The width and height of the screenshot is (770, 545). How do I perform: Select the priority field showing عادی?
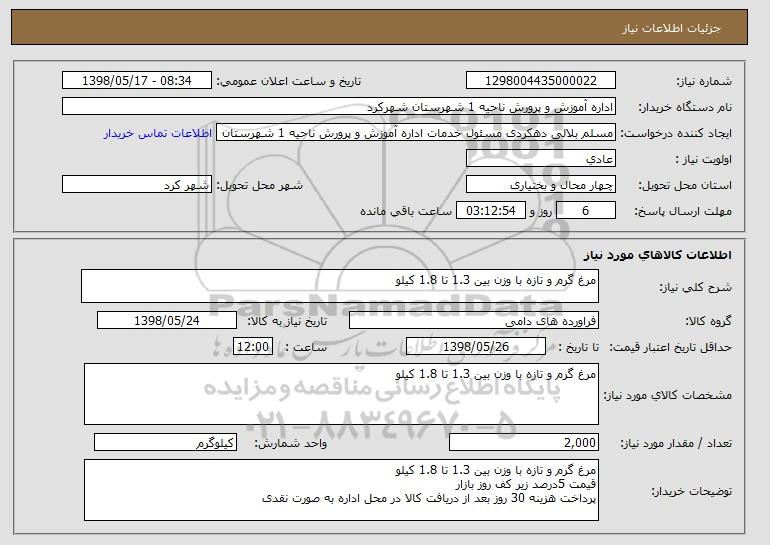[x=541, y=159]
